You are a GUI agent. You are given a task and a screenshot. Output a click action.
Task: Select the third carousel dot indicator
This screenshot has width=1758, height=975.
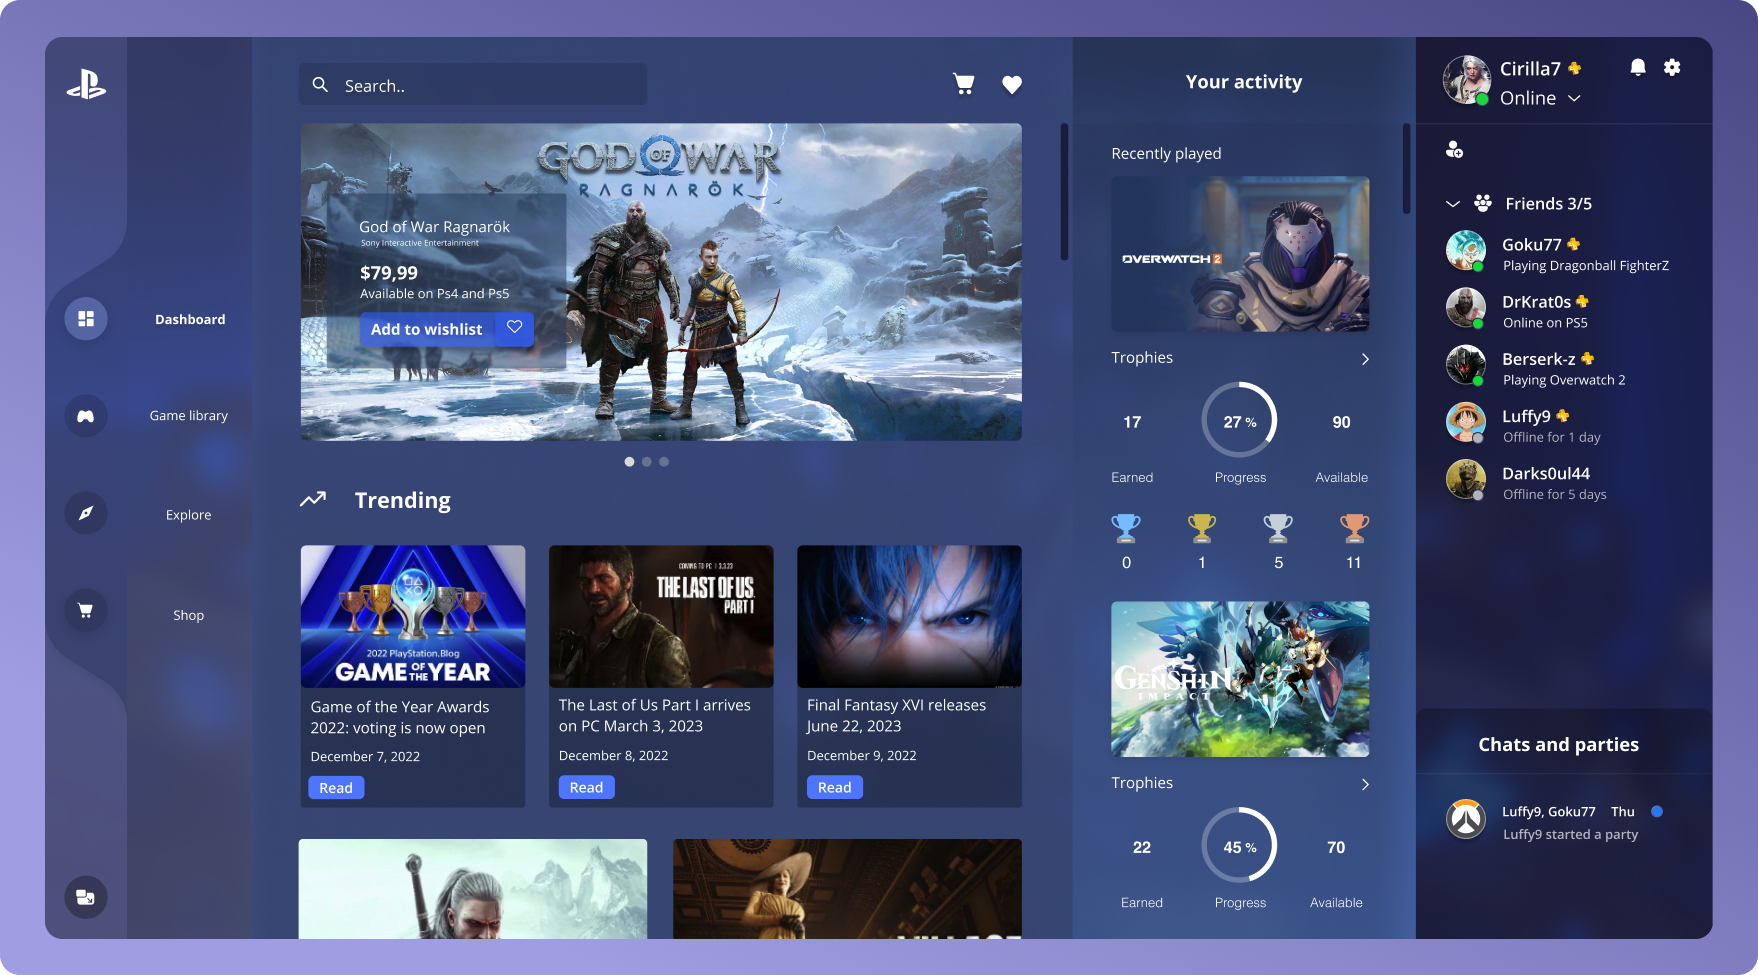click(664, 462)
